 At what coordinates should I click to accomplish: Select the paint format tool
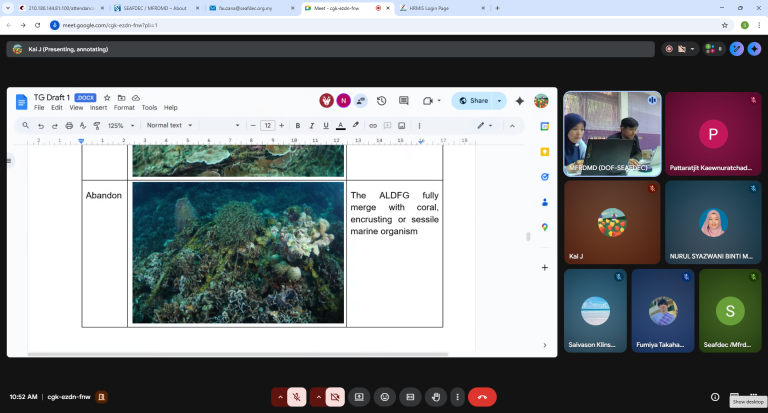coord(97,126)
